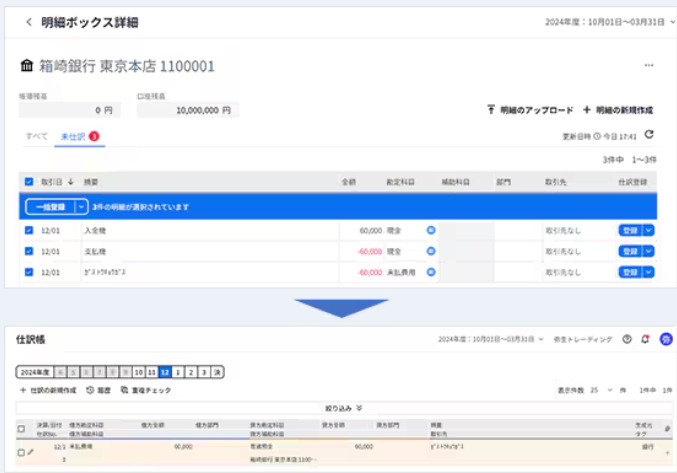Select 決 closing period in month bar
Screen dimensions: 677x473
pos(217,372)
